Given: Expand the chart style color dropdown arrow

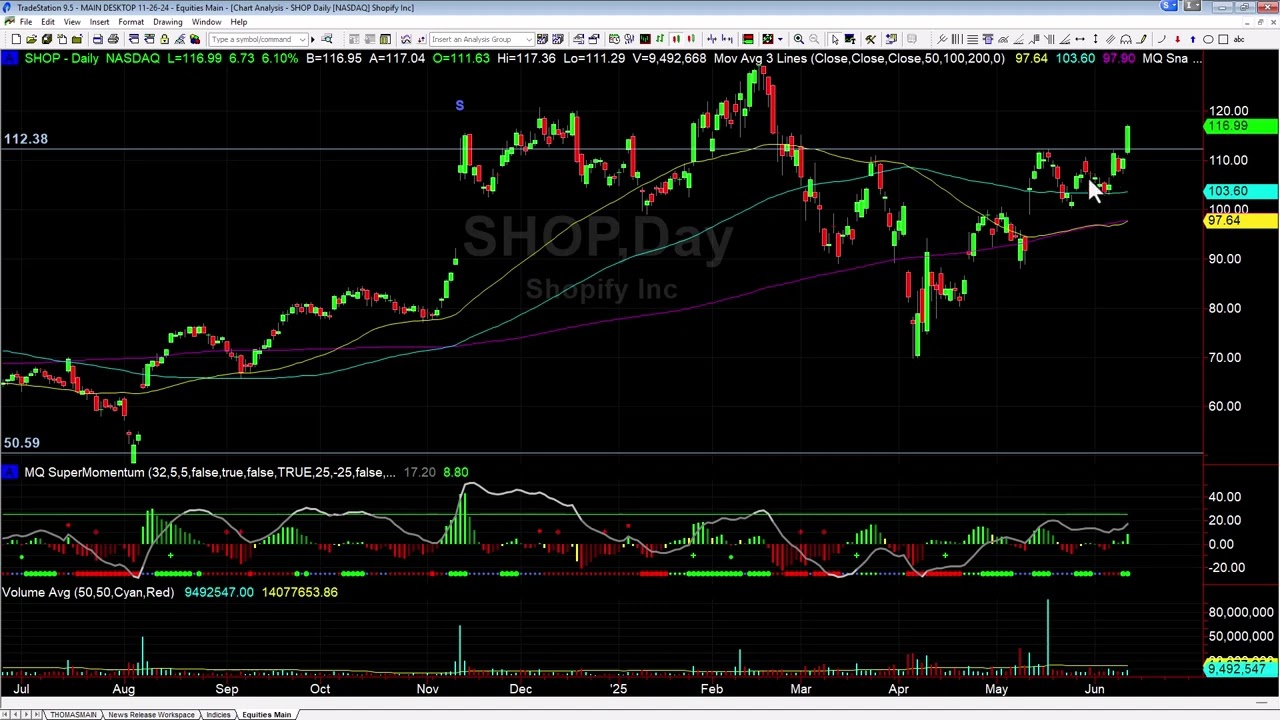Looking at the screenshot, I should 780,39.
